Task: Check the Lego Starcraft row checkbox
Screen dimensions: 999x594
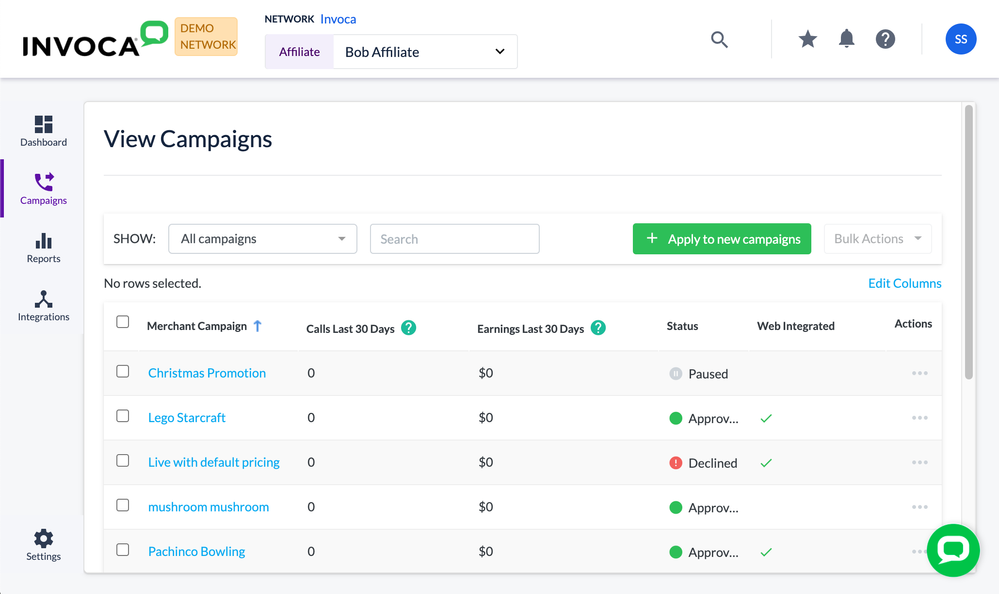Action: pos(123,416)
